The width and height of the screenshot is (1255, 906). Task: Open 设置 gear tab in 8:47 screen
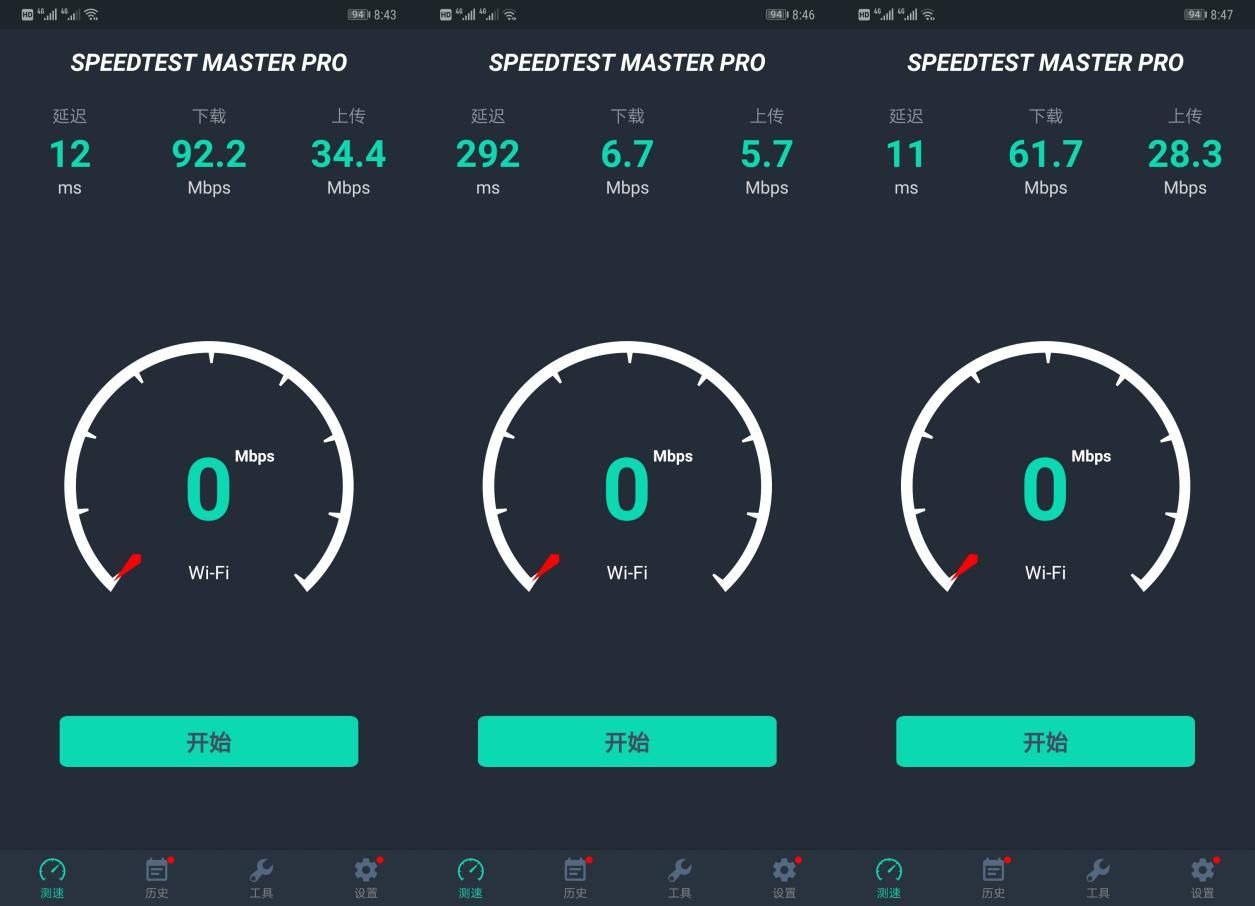(1202, 878)
